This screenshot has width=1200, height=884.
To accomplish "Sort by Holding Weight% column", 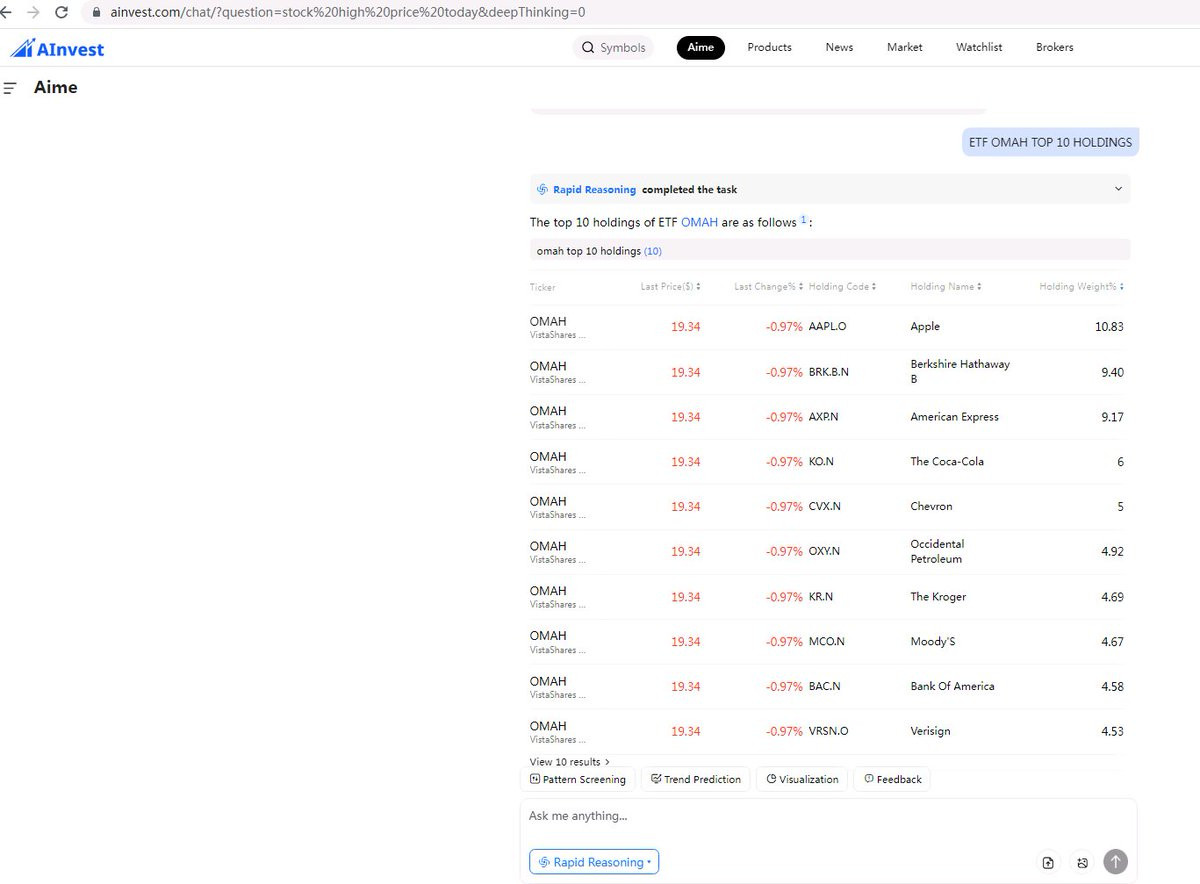I will 1081,287.
